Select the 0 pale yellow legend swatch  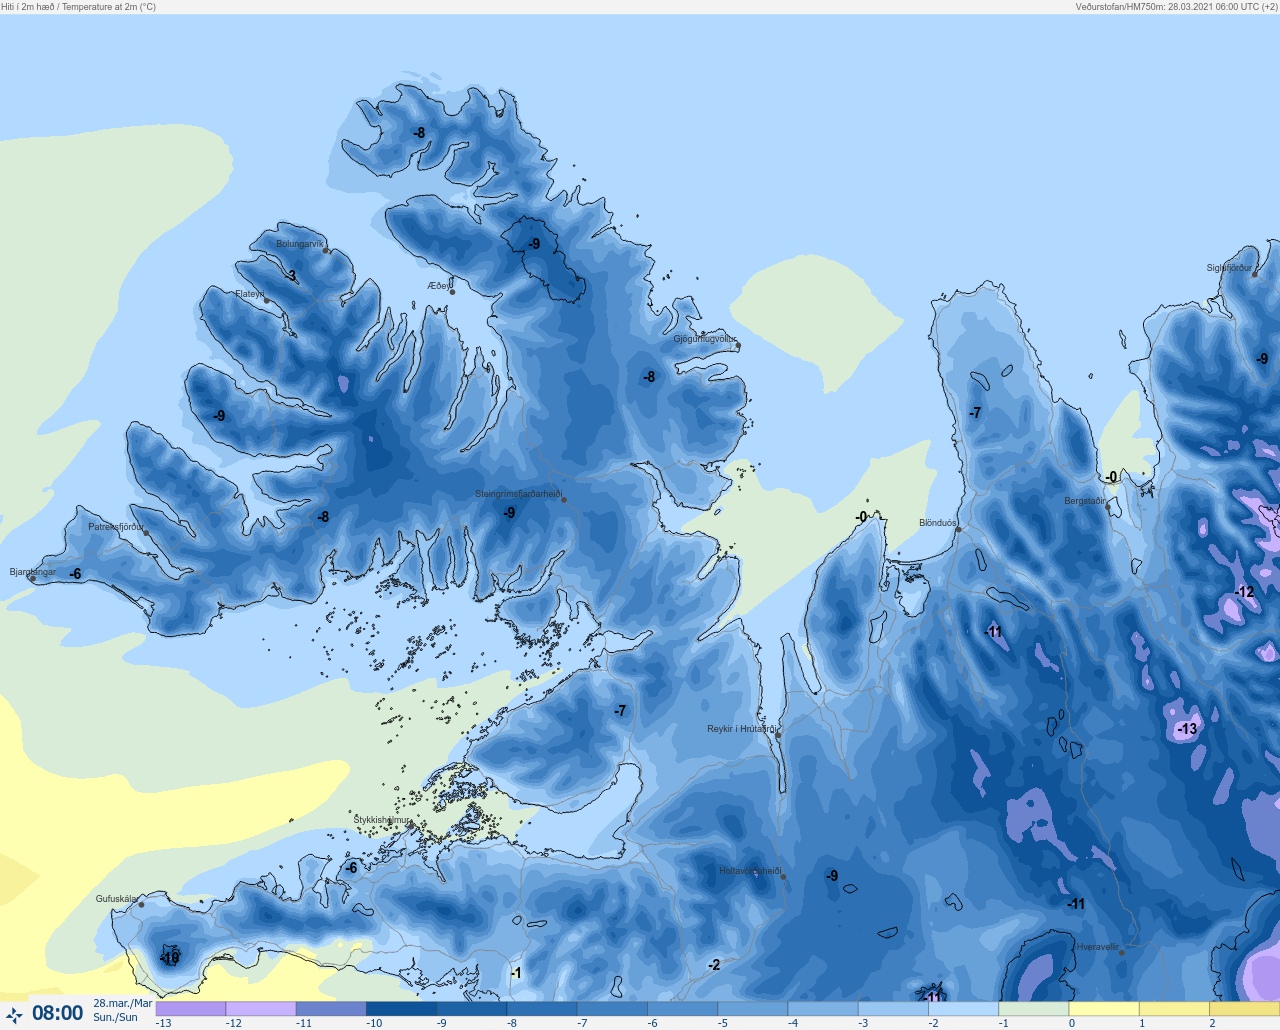tap(1104, 1009)
